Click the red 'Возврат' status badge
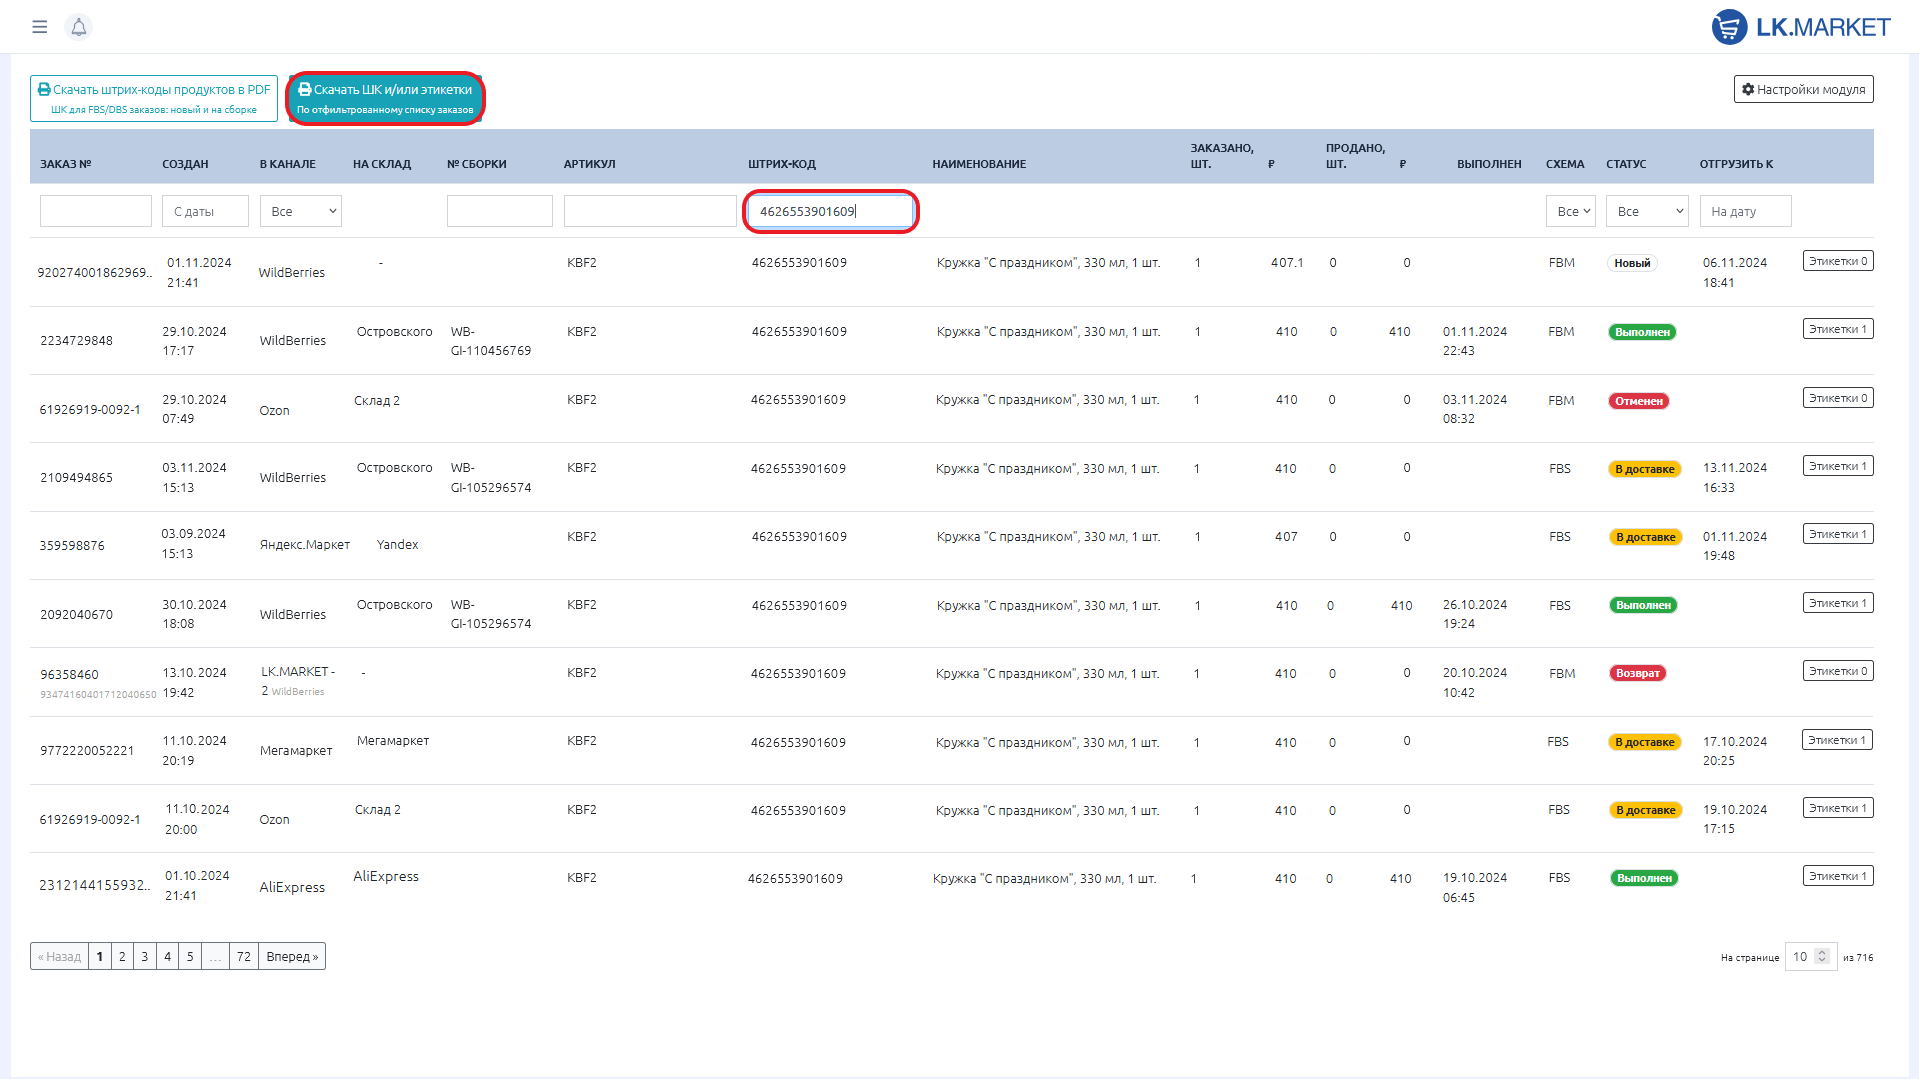Viewport: 1920px width, 1080px height. [1638, 673]
